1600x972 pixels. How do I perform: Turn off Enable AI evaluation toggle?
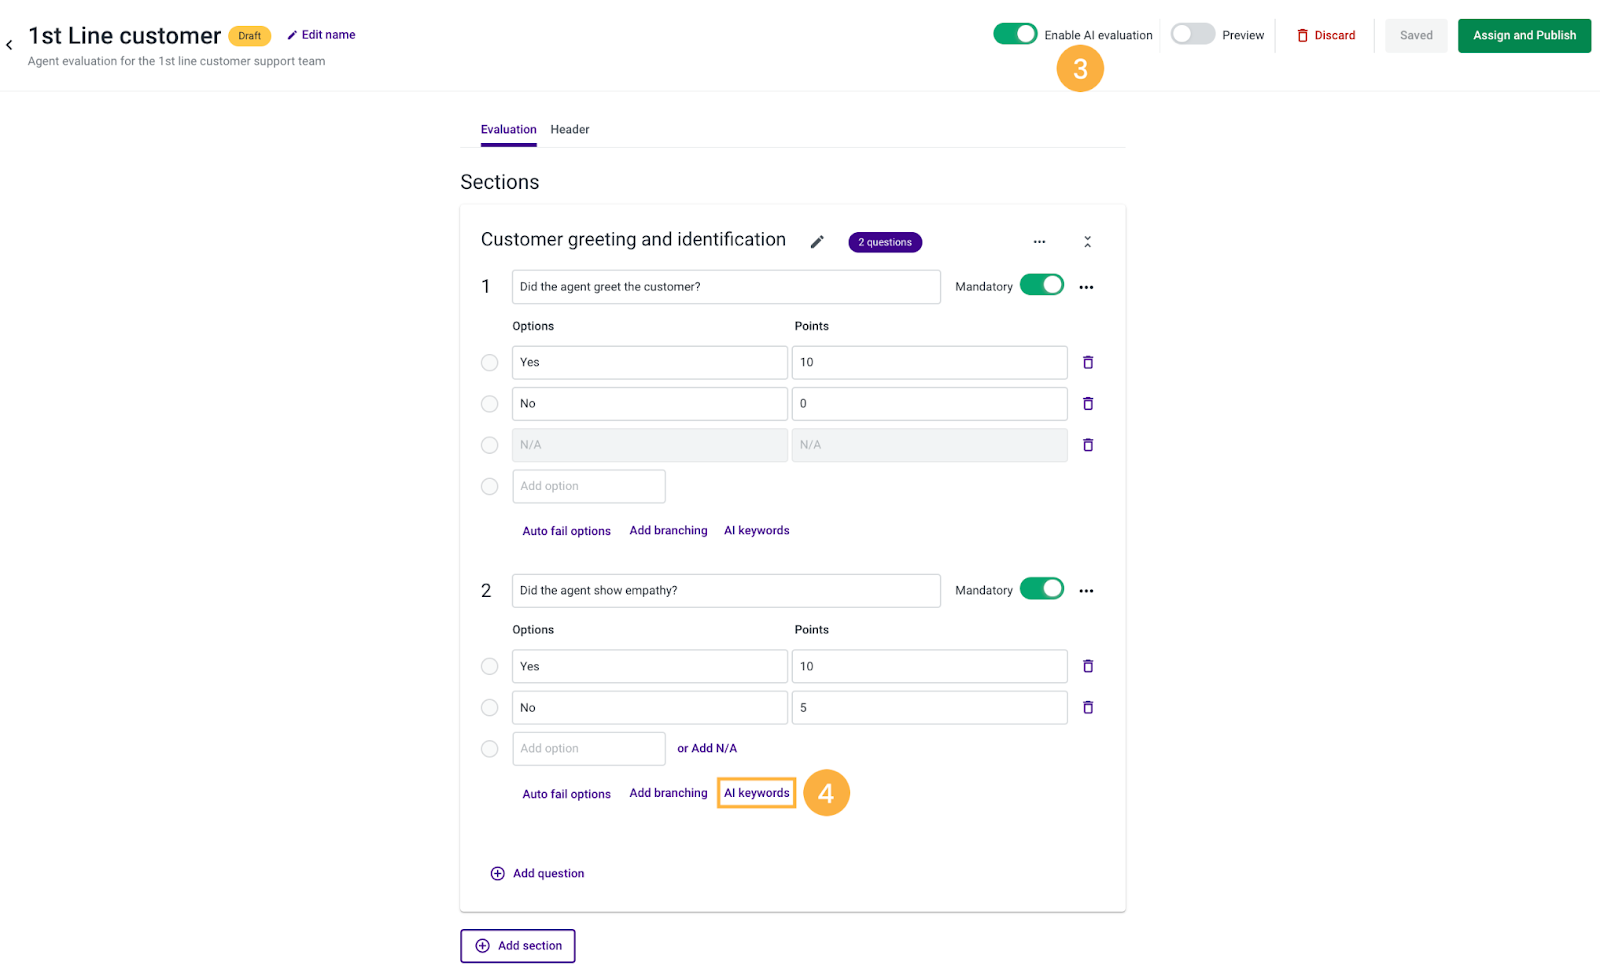click(x=1015, y=34)
